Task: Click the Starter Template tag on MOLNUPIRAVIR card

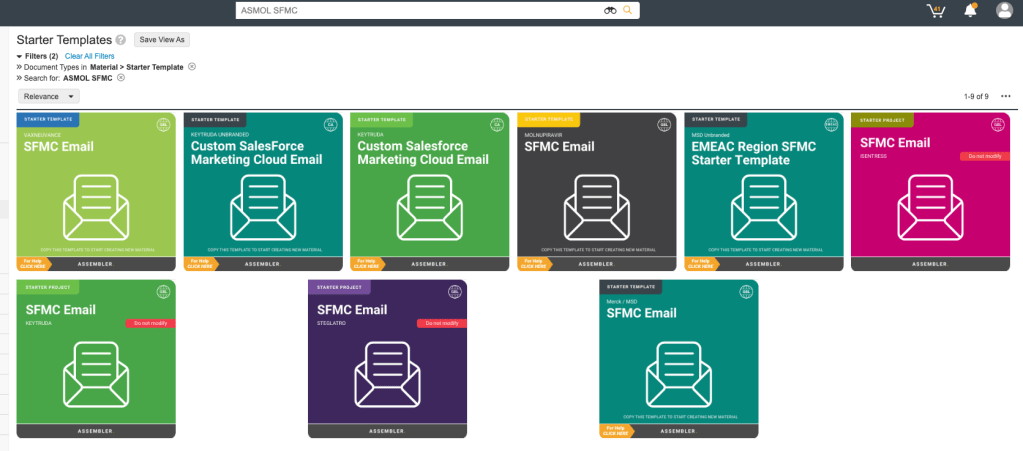Action: coord(549,119)
